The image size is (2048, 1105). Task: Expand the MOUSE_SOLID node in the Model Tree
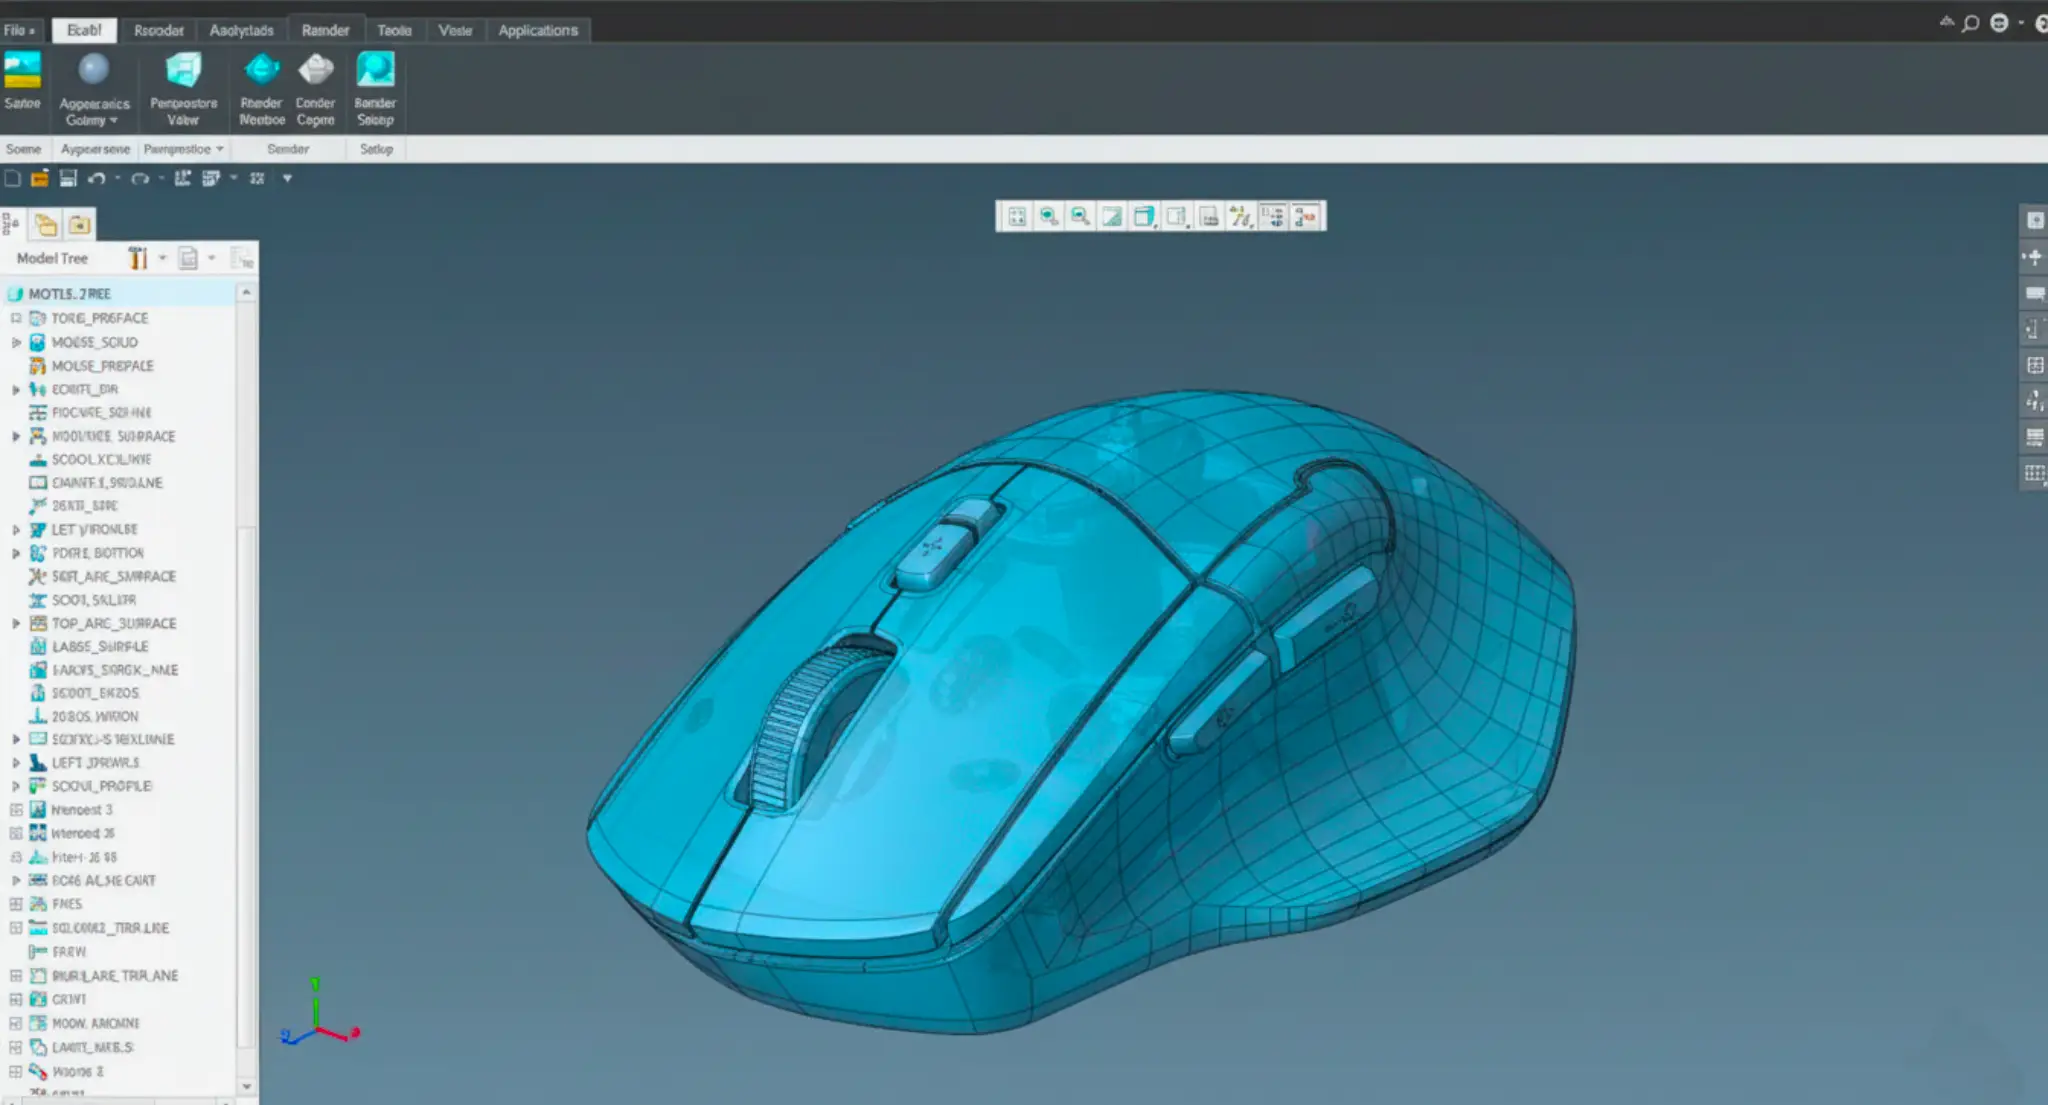(x=16, y=341)
